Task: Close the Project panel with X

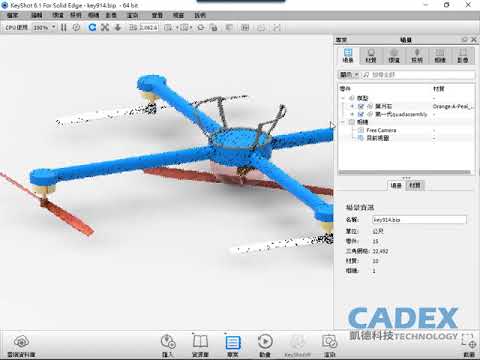Action: point(474,39)
